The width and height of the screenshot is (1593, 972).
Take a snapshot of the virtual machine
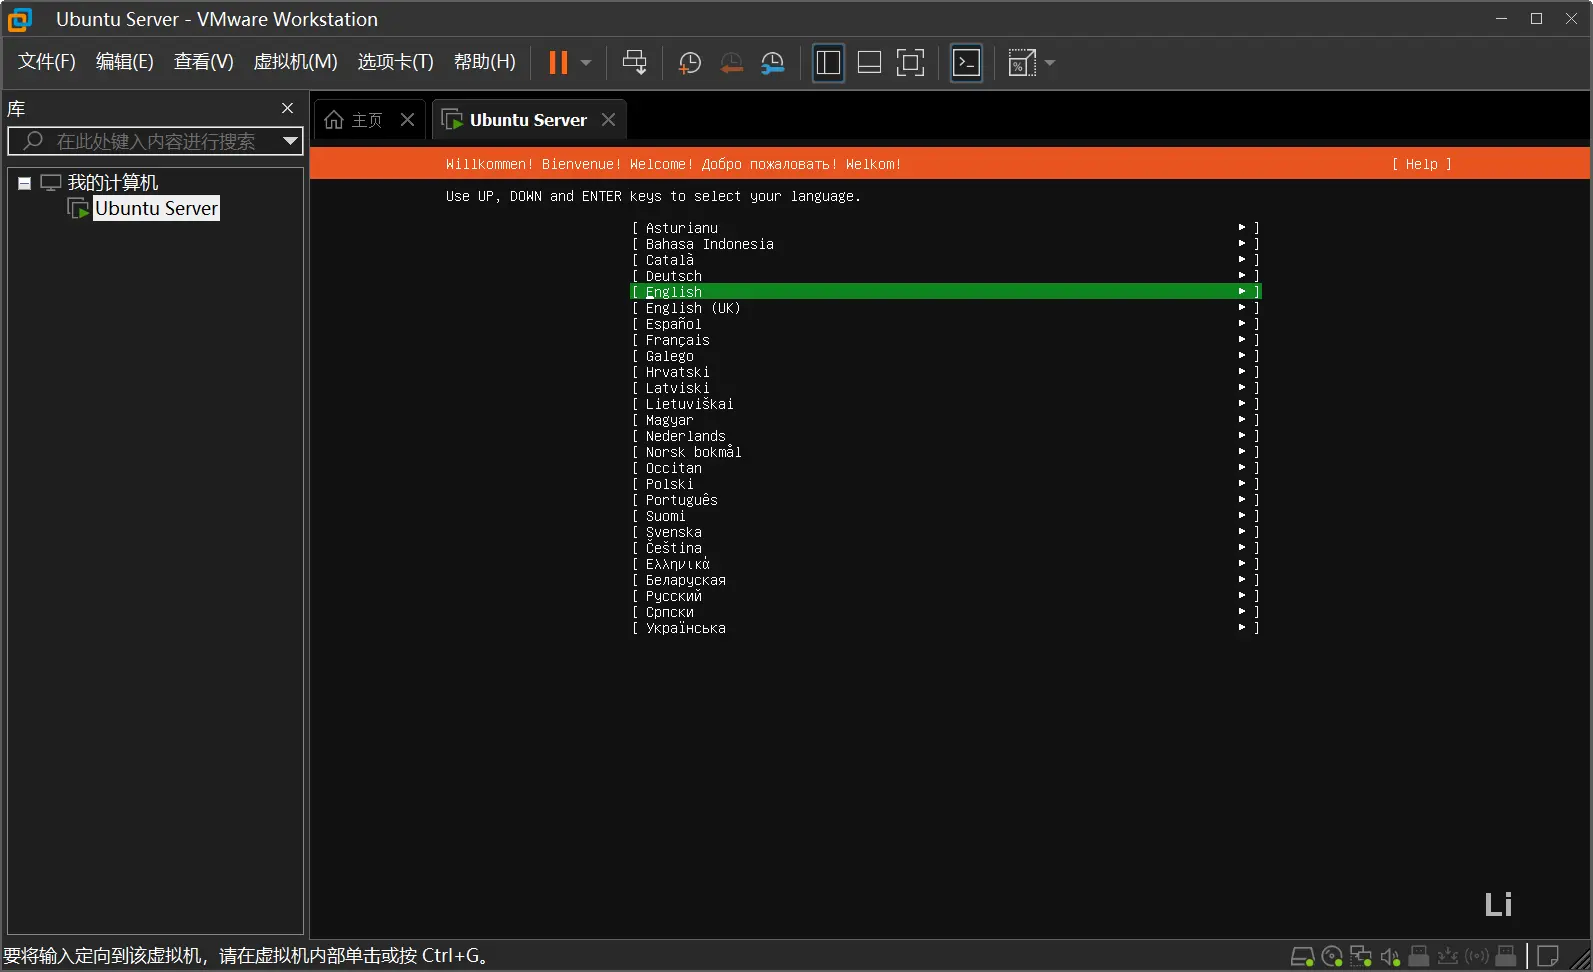(689, 63)
